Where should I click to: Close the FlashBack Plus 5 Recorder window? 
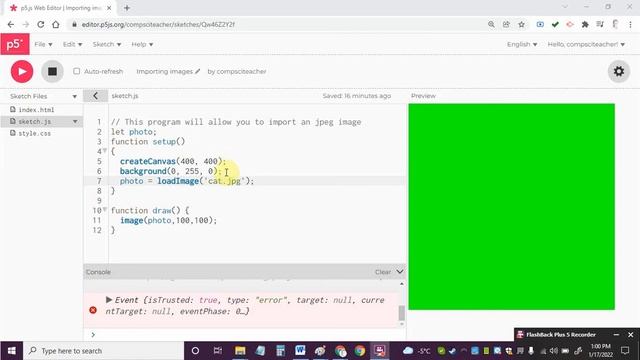630,335
